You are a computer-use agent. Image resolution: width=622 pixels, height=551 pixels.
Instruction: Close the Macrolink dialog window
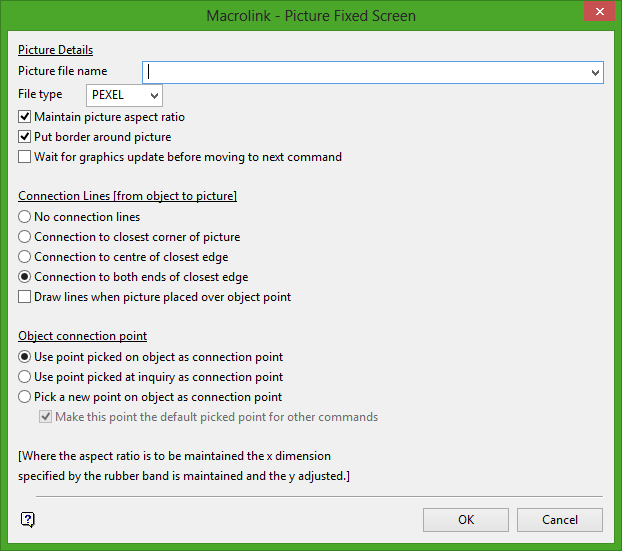(597, 15)
